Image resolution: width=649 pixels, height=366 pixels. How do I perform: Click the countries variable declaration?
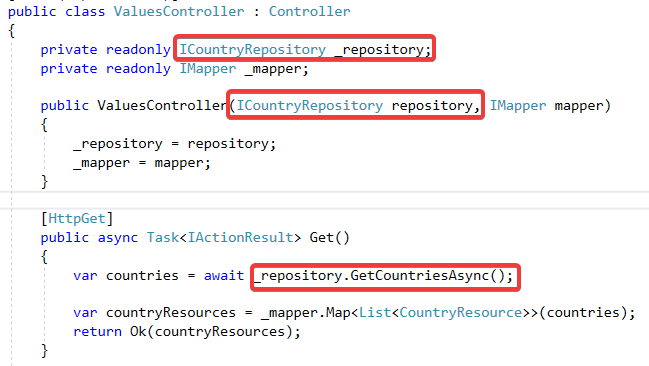pos(142,276)
